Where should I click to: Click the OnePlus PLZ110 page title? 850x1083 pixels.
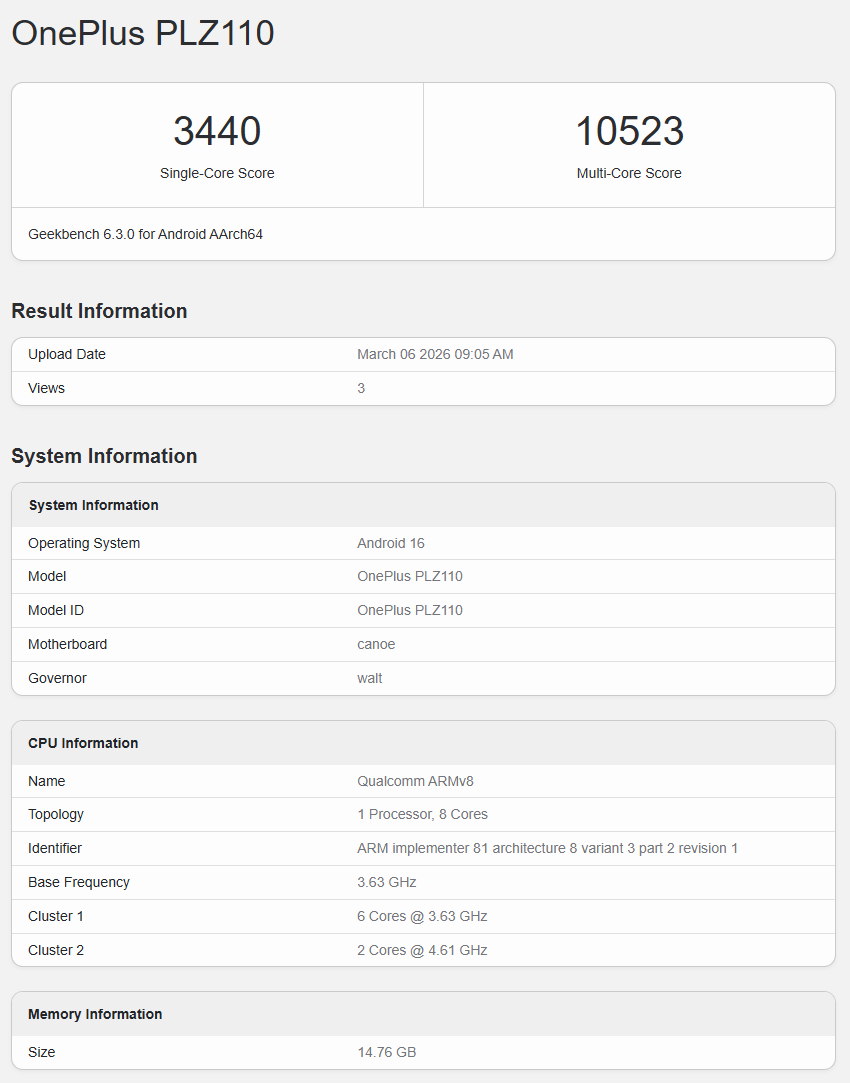coord(142,33)
